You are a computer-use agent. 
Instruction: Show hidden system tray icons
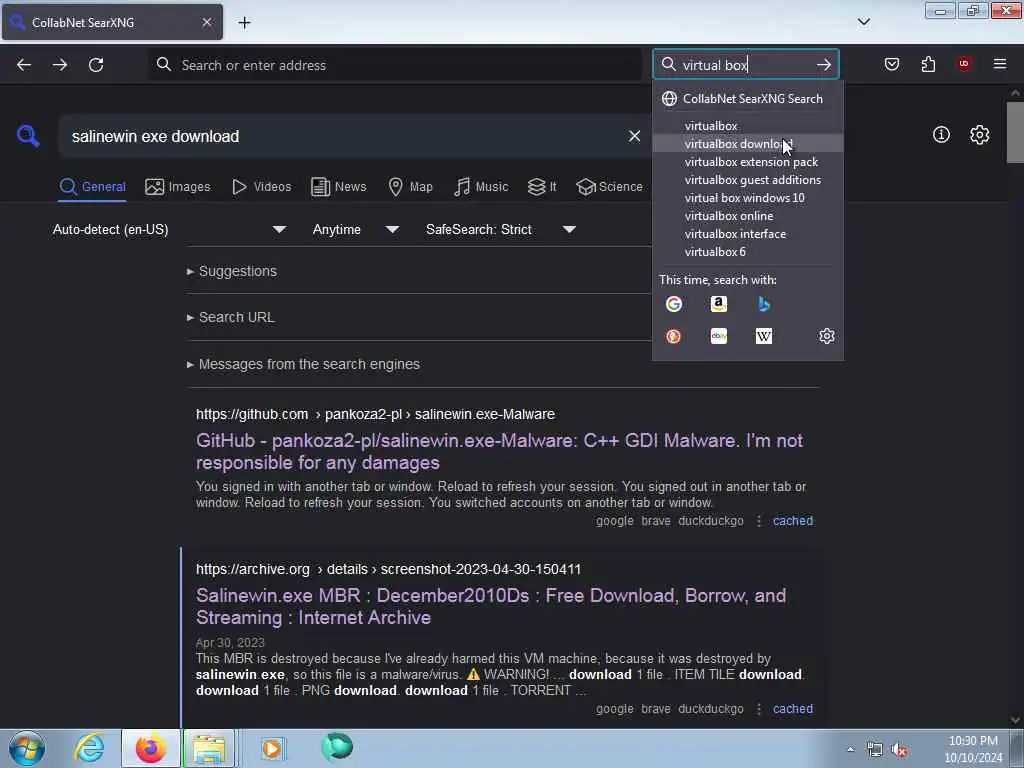pyautogui.click(x=850, y=750)
